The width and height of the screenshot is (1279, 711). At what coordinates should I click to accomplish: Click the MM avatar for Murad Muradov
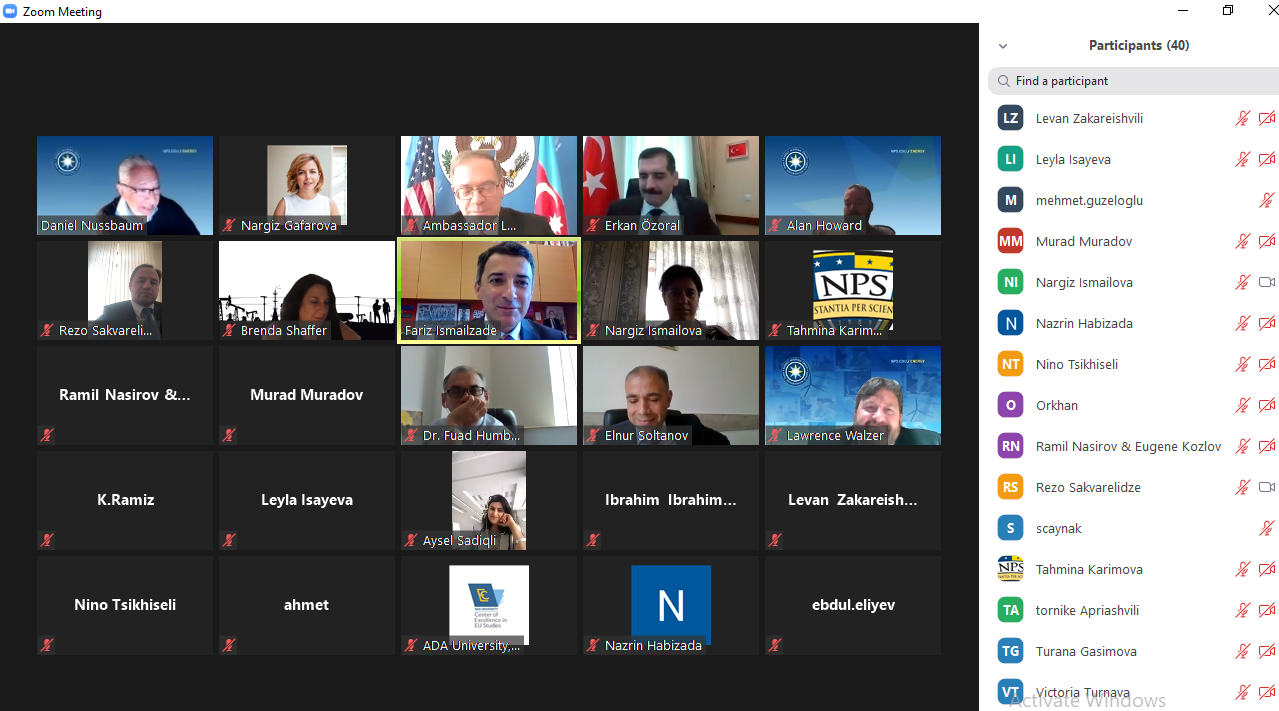pyautogui.click(x=1010, y=241)
